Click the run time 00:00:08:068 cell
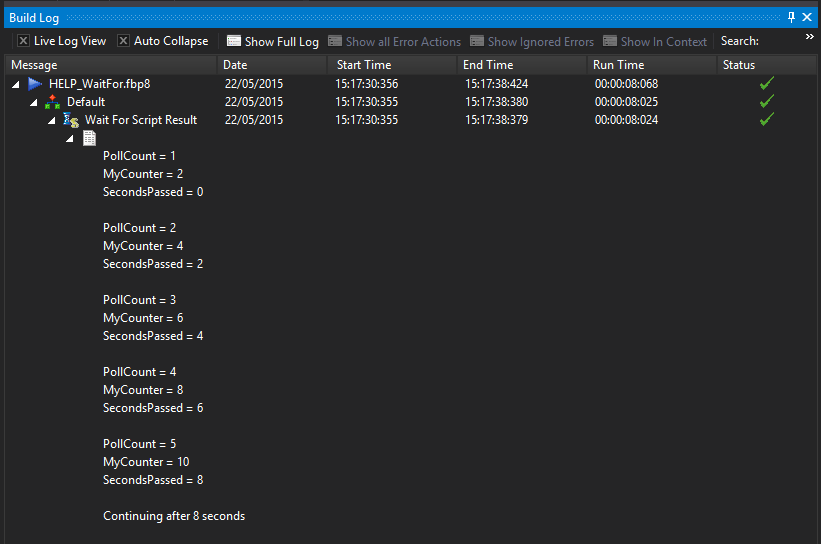The height and width of the screenshot is (544, 821). [626, 84]
